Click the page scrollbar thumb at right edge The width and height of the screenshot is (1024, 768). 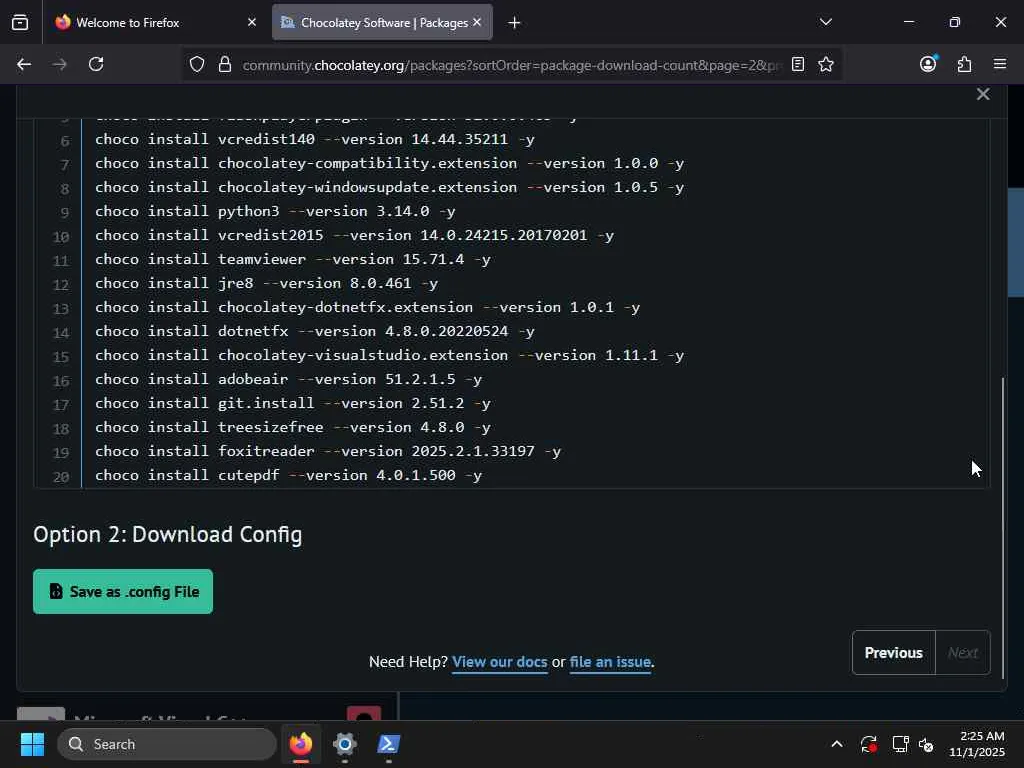[1016, 242]
